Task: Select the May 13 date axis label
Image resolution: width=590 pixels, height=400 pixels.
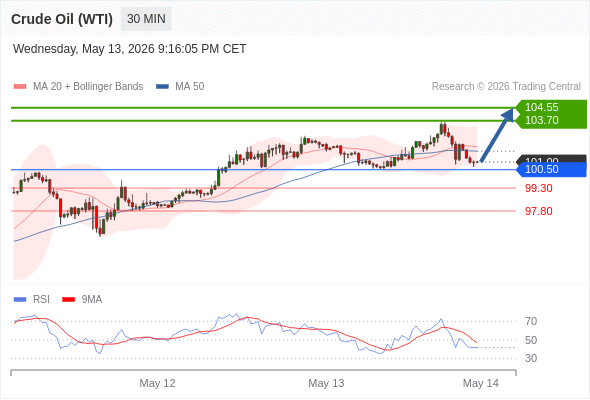Action: pos(326,383)
